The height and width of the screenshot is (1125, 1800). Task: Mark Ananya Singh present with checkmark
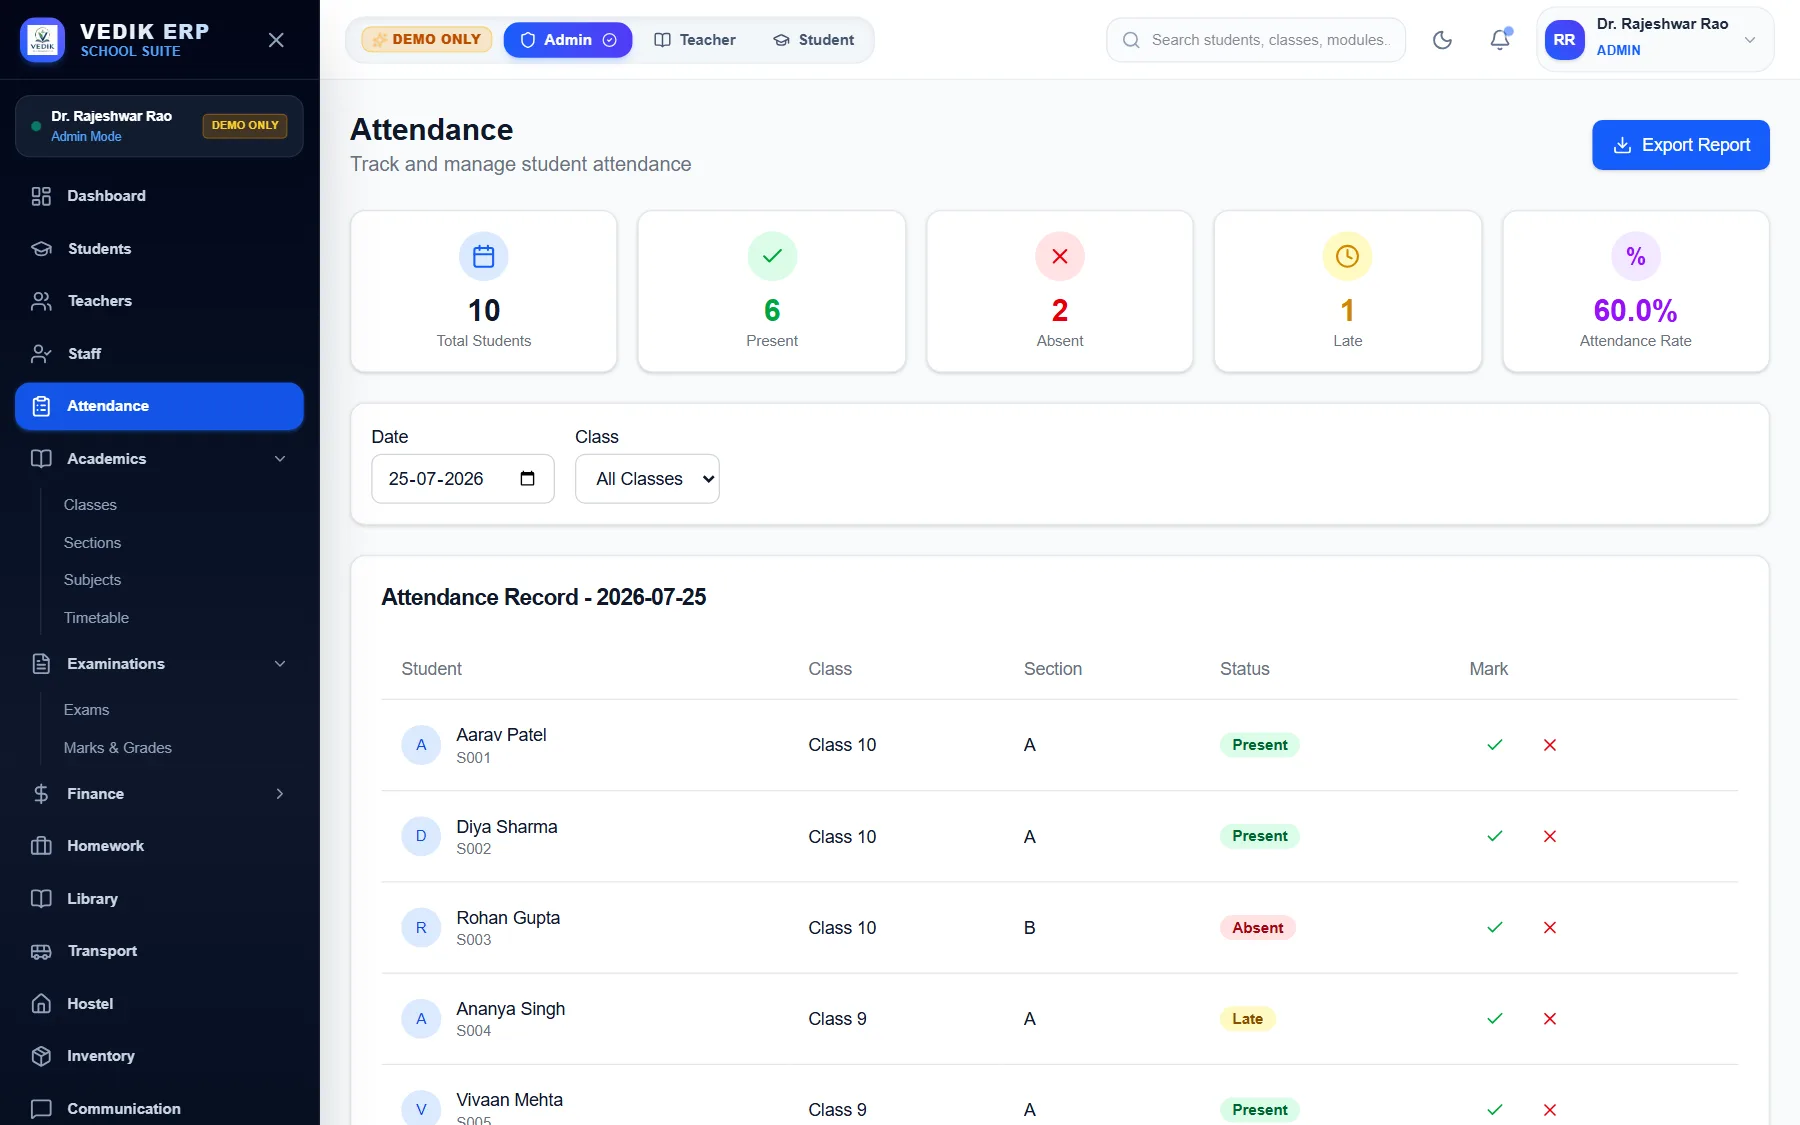tap(1495, 1018)
